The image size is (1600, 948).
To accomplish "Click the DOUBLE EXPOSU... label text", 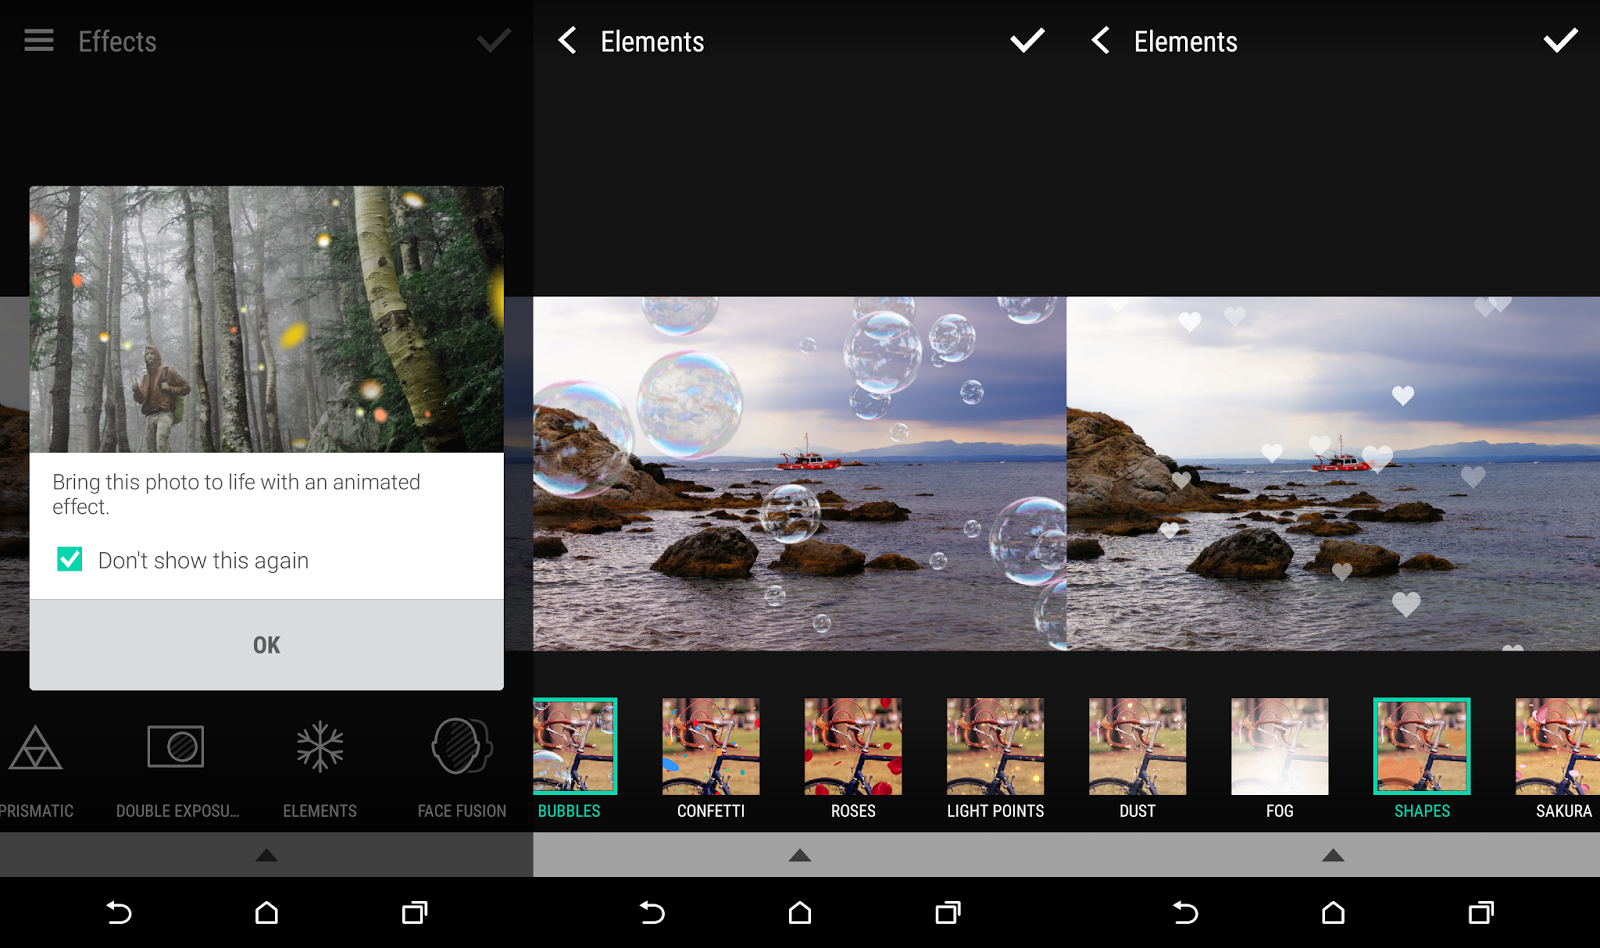I will tap(178, 811).
